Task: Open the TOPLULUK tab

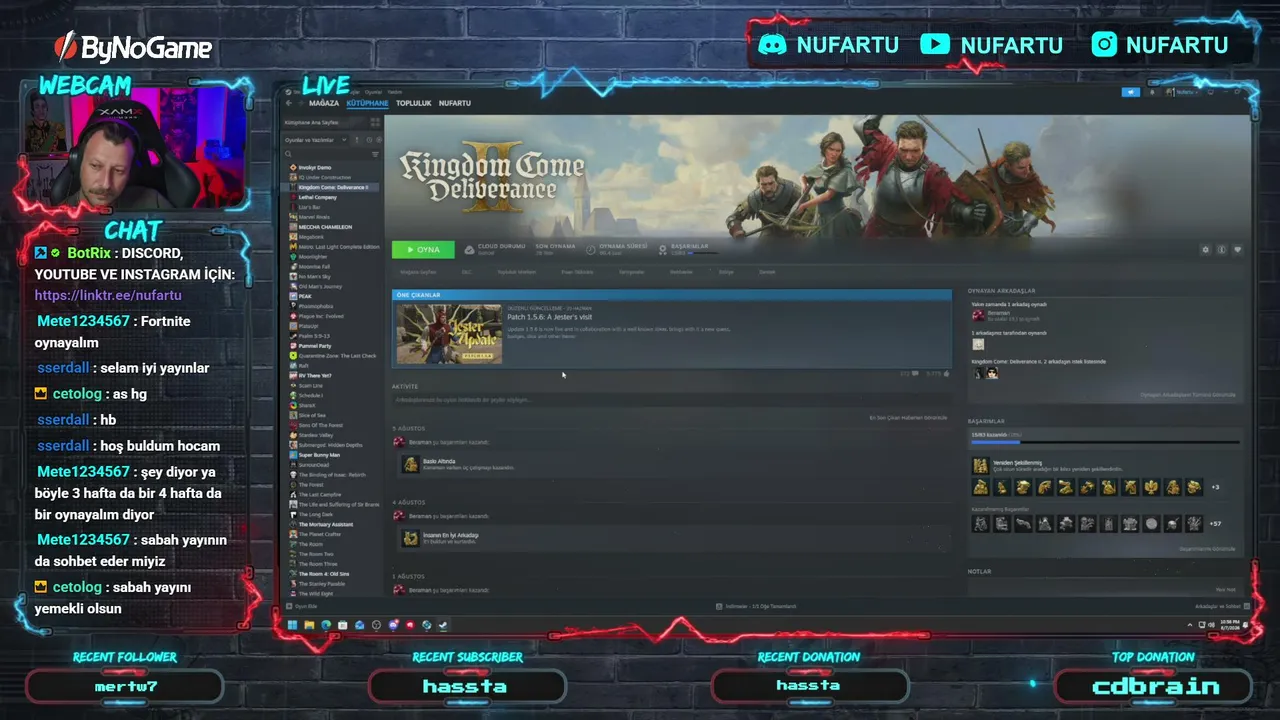Action: (x=413, y=103)
